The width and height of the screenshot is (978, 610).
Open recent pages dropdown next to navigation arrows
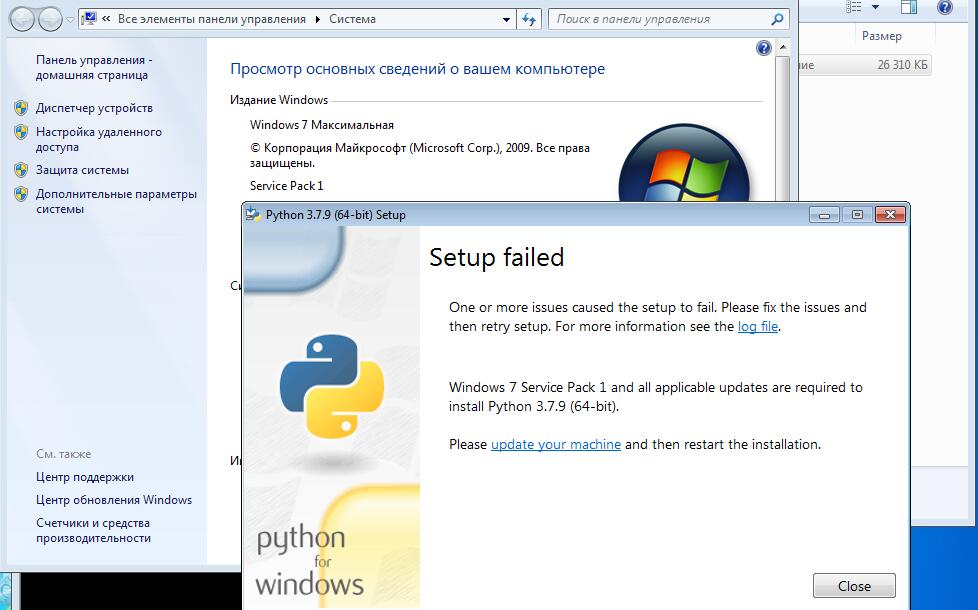coord(70,20)
